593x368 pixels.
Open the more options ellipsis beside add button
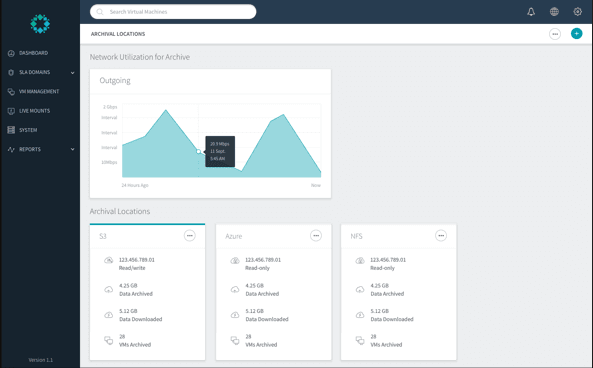[555, 34]
